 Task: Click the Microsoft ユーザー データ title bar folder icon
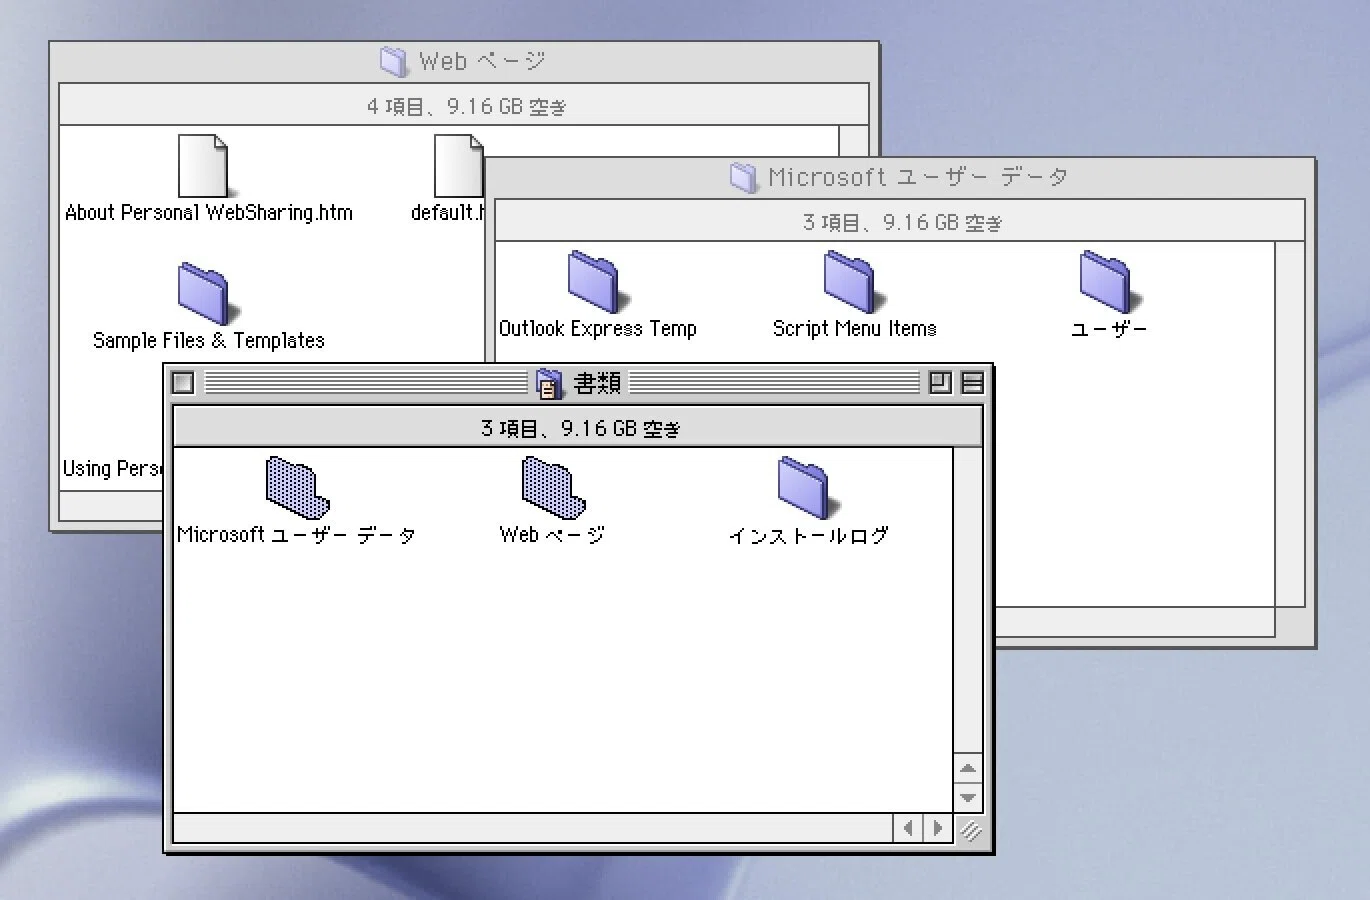(743, 177)
